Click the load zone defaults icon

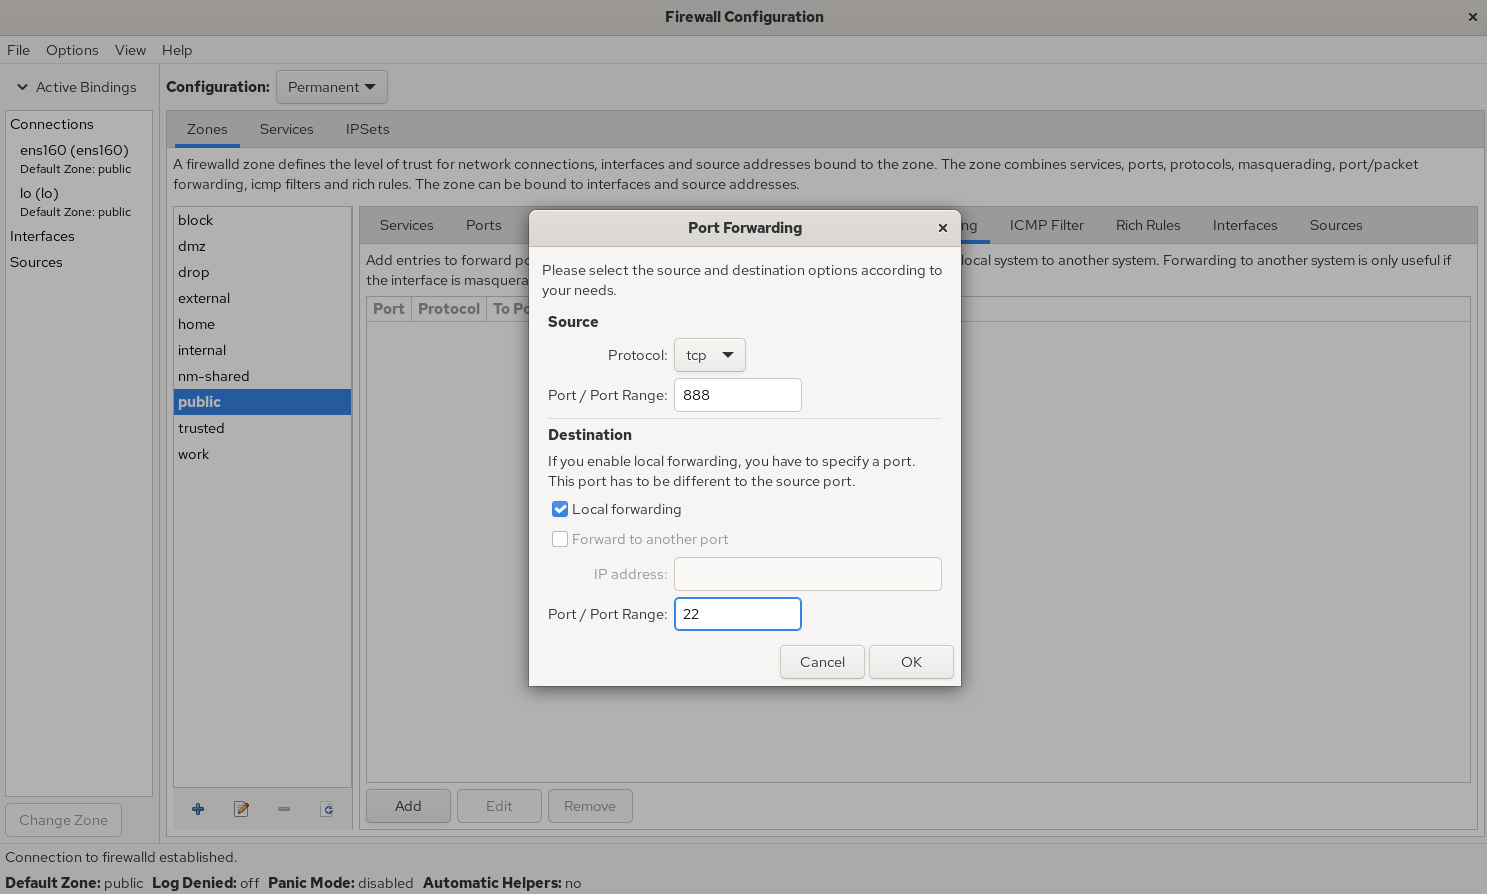coord(327,809)
